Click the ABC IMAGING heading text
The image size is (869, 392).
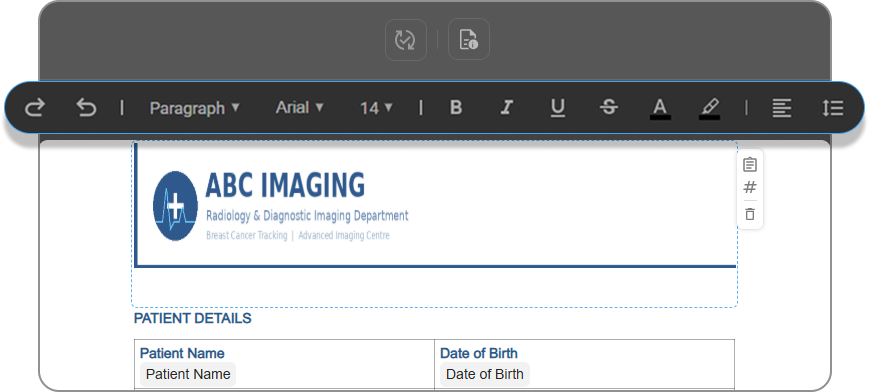click(285, 185)
